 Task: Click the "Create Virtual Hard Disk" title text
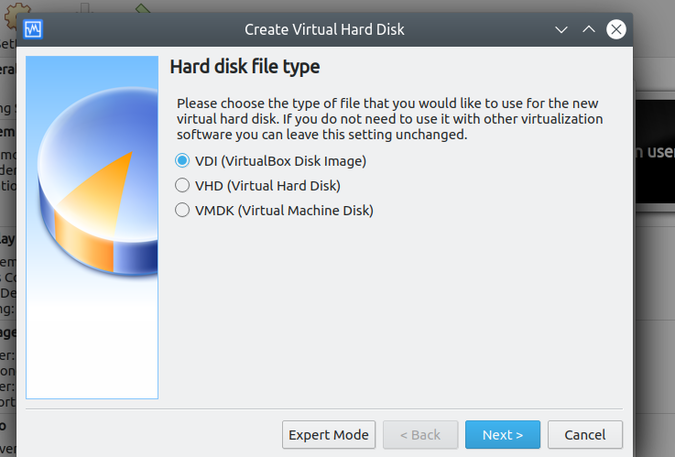(324, 29)
